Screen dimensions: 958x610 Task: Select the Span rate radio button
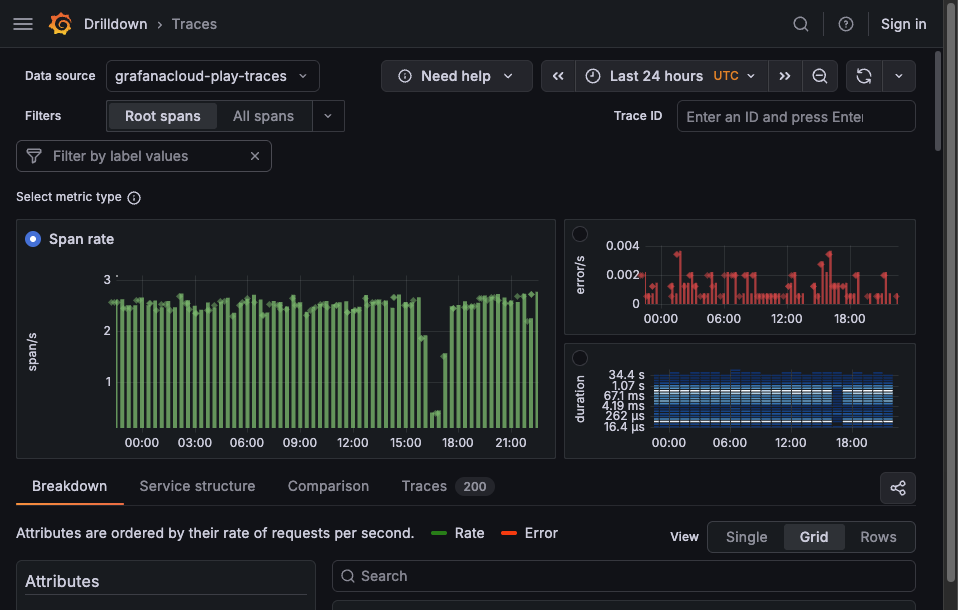(x=31, y=239)
